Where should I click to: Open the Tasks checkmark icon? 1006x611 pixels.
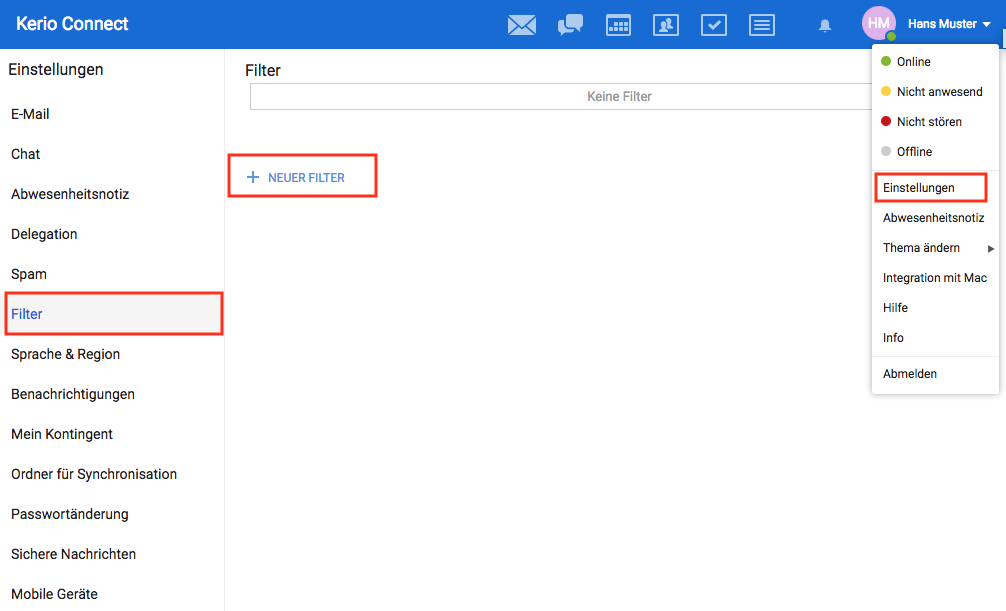click(x=714, y=25)
